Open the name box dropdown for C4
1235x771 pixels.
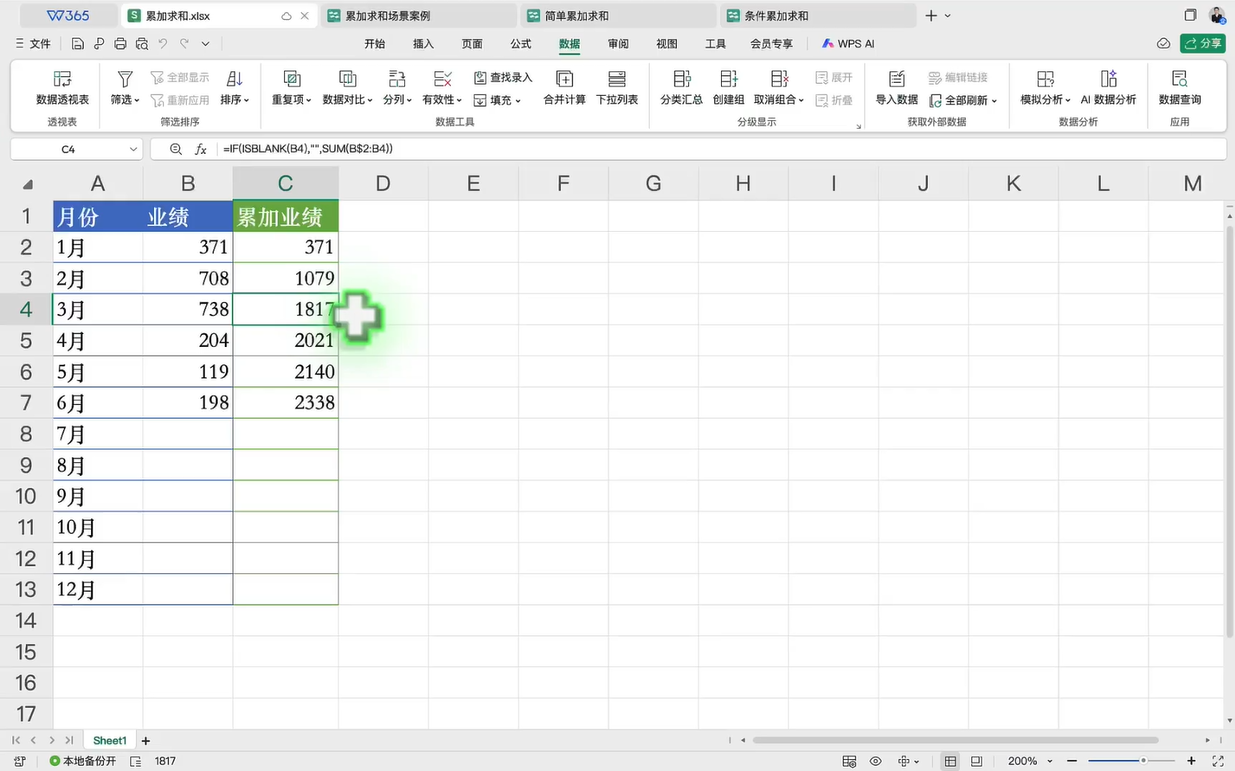point(134,149)
